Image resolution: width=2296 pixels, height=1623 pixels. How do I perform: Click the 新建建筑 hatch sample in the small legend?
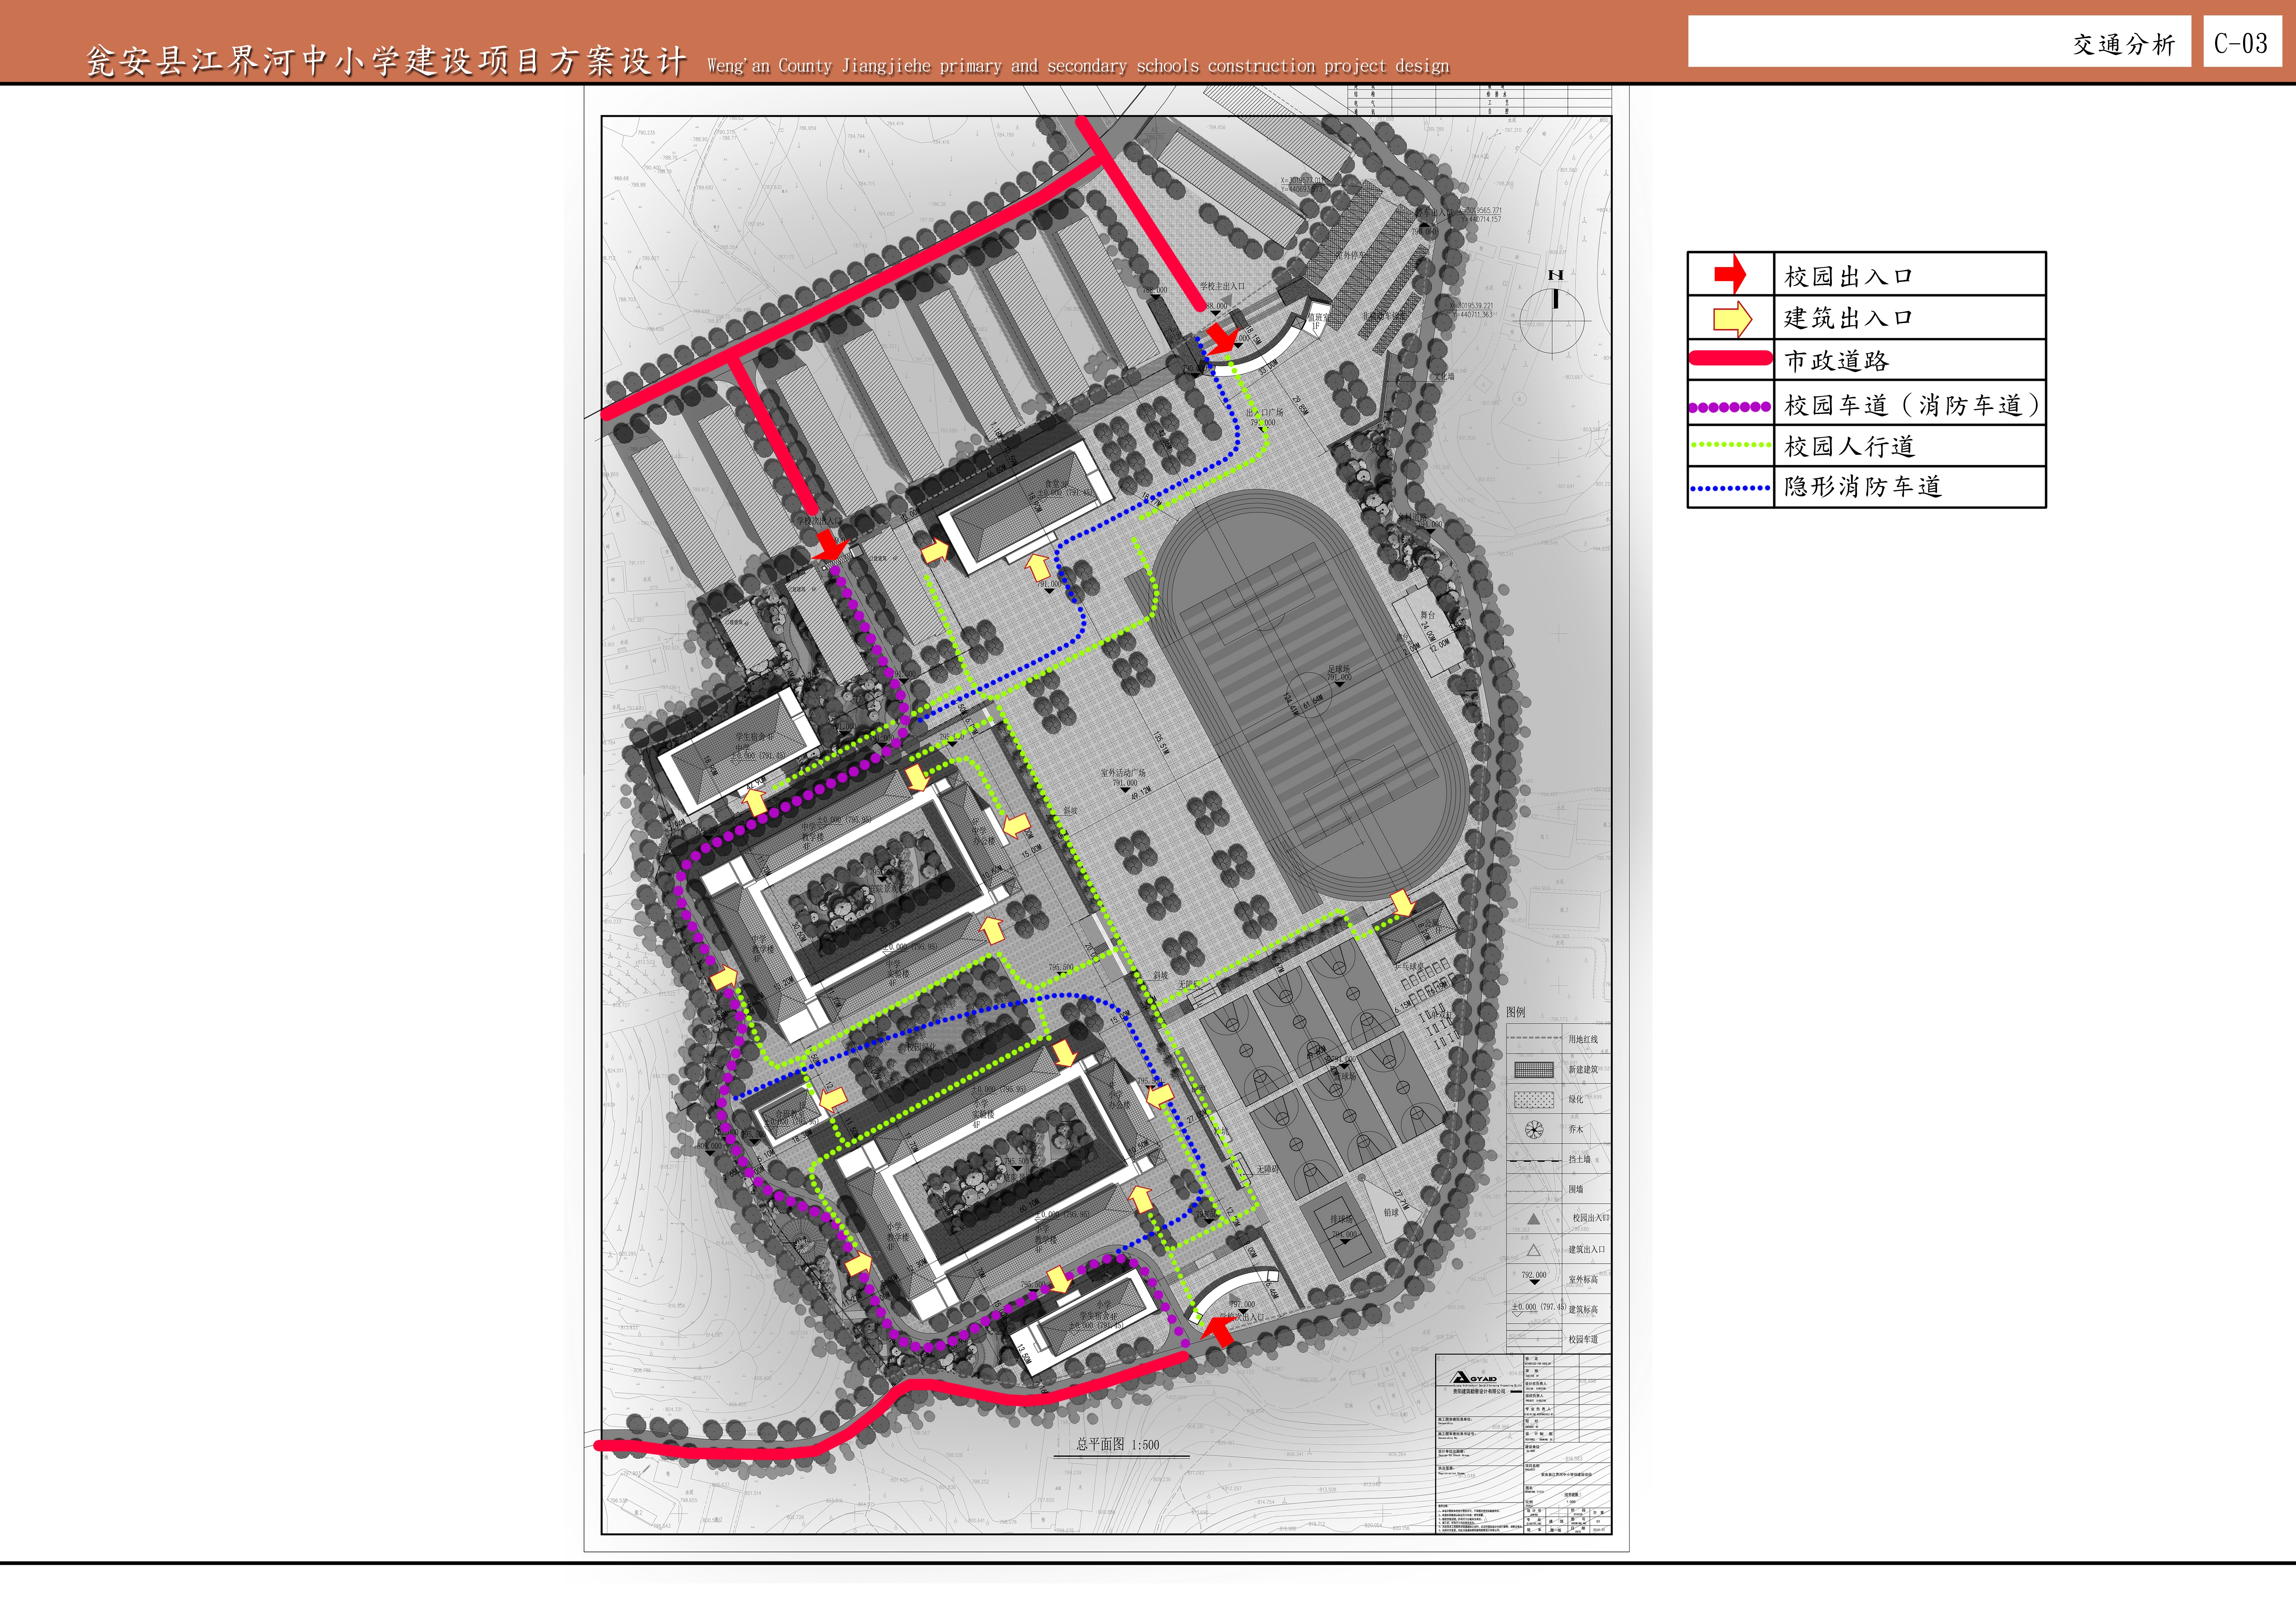click(x=1534, y=1070)
